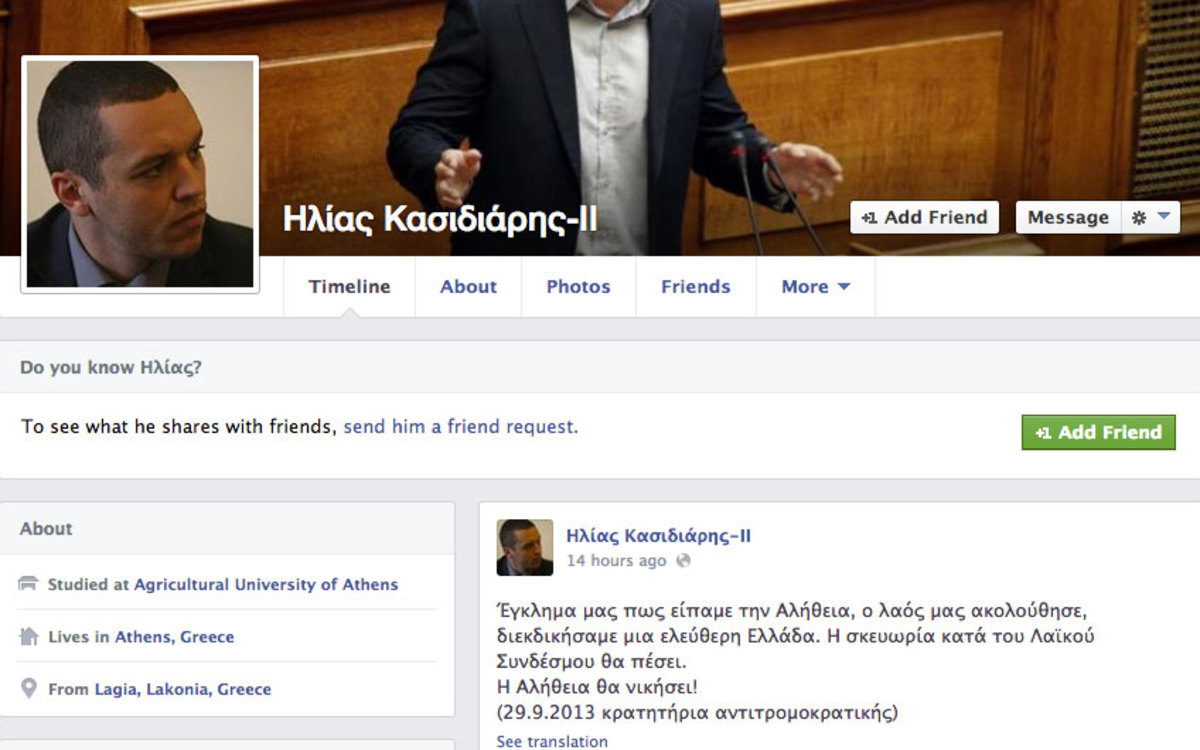Open the '14 hours ago' post timestamp
Screen dimensions: 1200x750
click(616, 561)
